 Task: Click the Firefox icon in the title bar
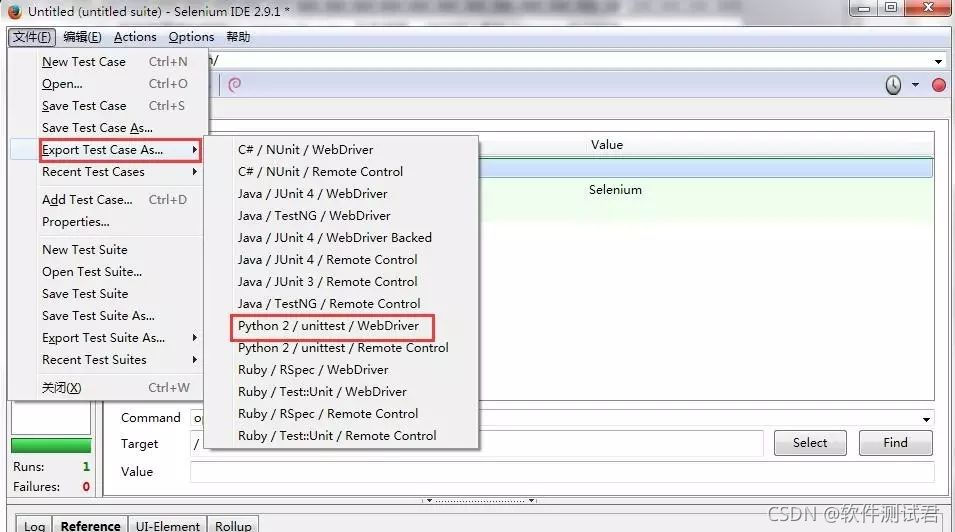point(14,12)
